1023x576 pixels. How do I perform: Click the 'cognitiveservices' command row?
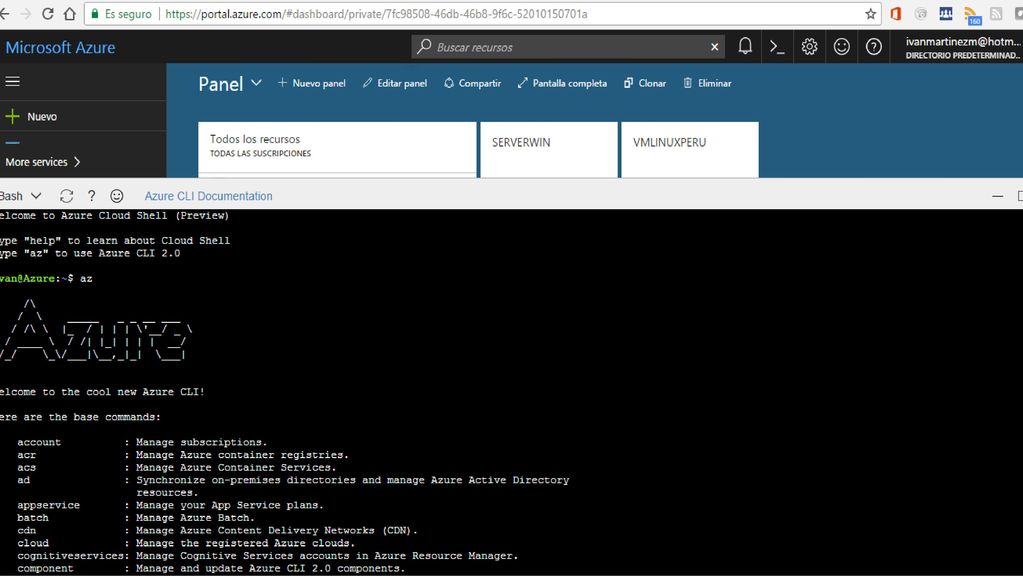[x=267, y=556]
